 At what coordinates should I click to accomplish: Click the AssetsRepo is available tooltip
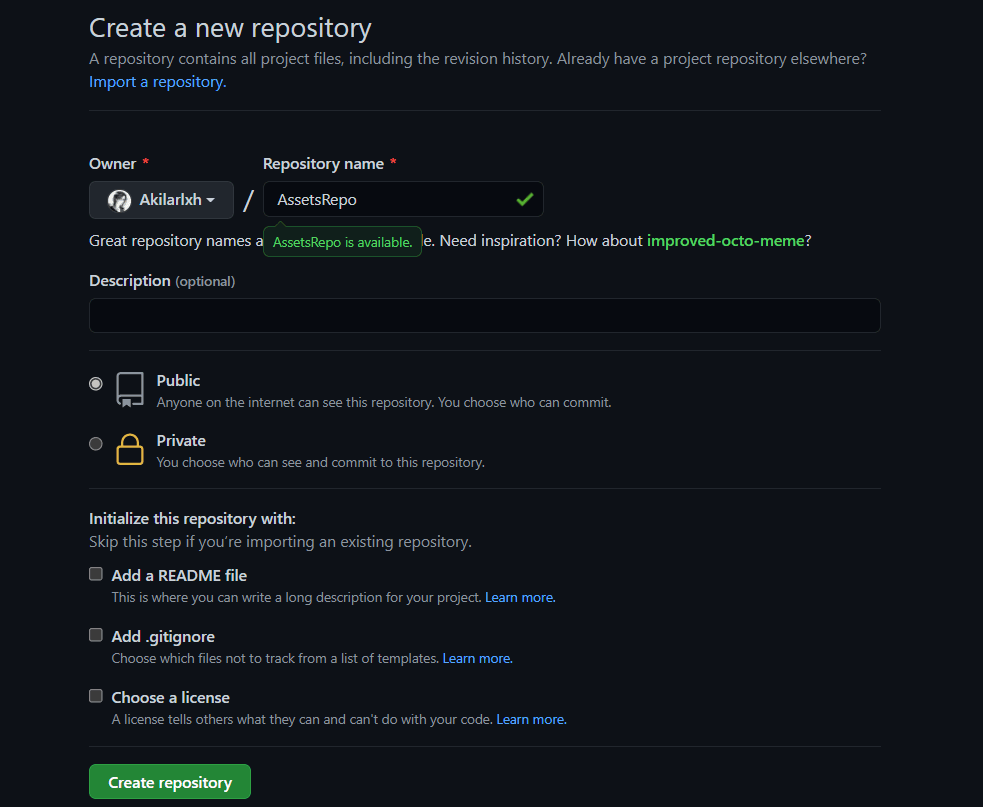342,242
